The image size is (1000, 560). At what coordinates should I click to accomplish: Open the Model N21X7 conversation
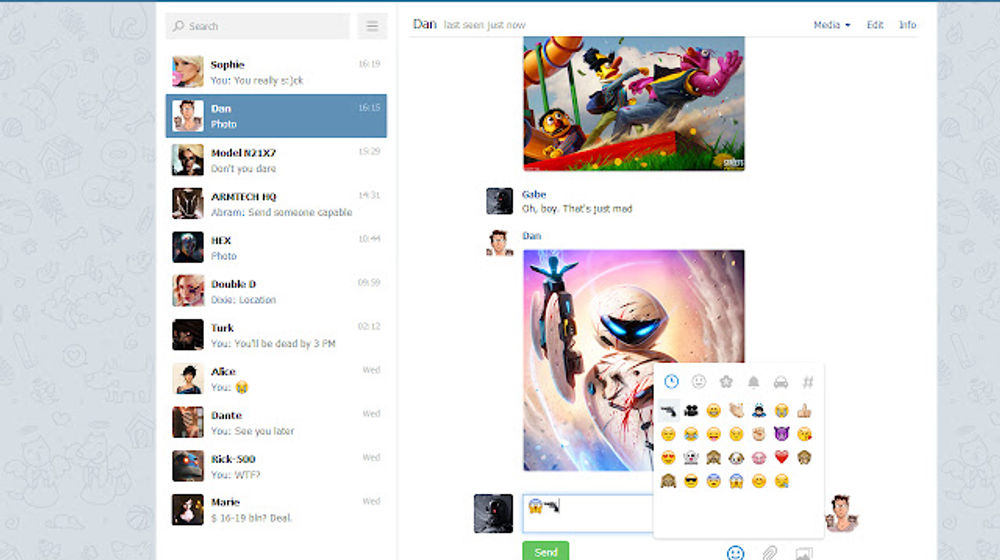point(276,160)
